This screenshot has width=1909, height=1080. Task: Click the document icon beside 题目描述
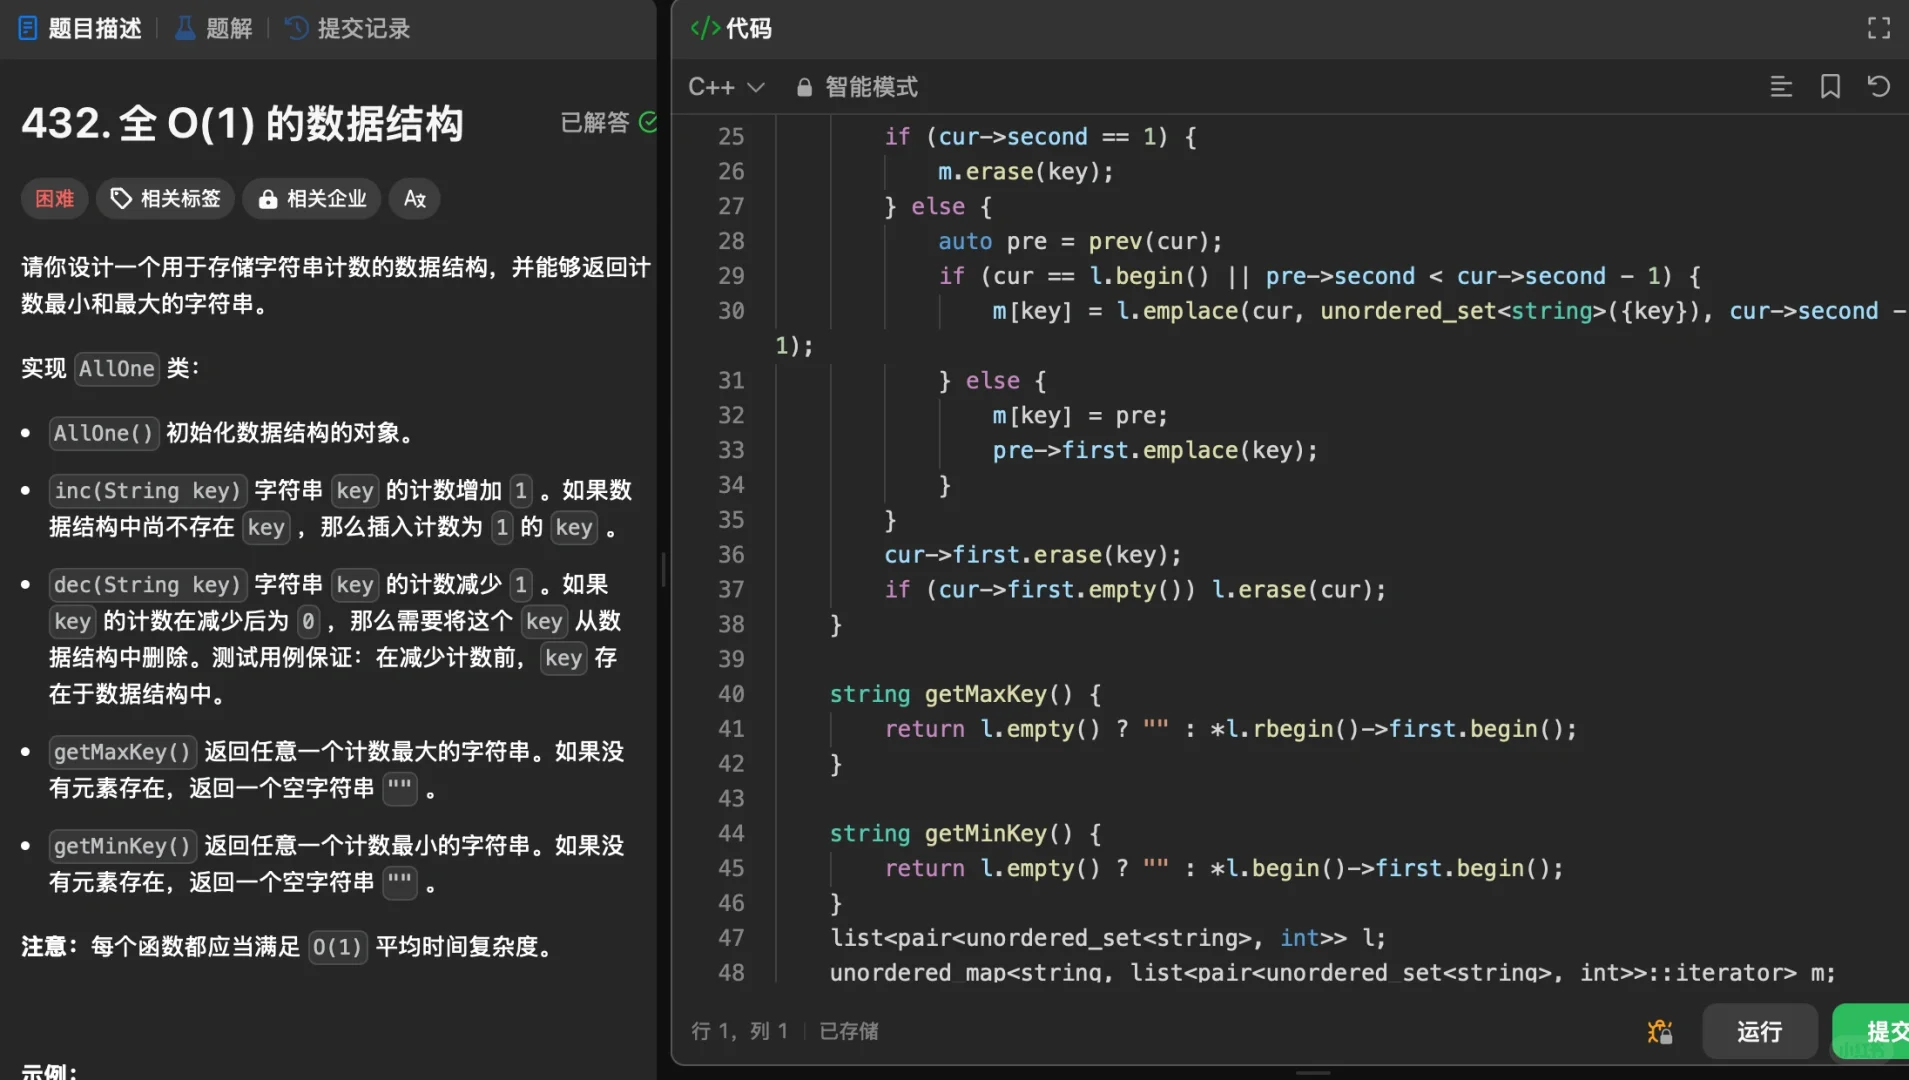(28, 28)
